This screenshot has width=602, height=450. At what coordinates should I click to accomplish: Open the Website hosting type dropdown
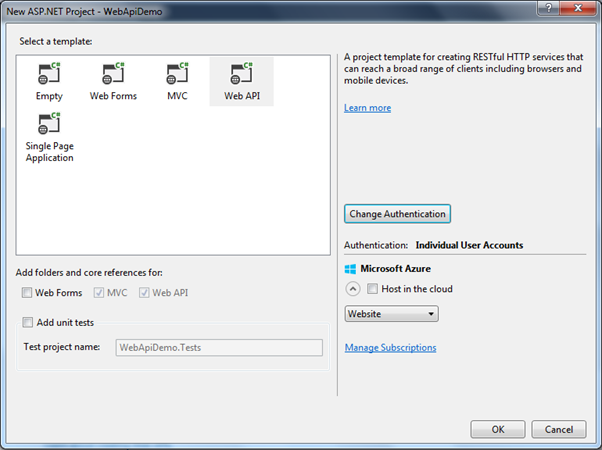[x=391, y=314]
